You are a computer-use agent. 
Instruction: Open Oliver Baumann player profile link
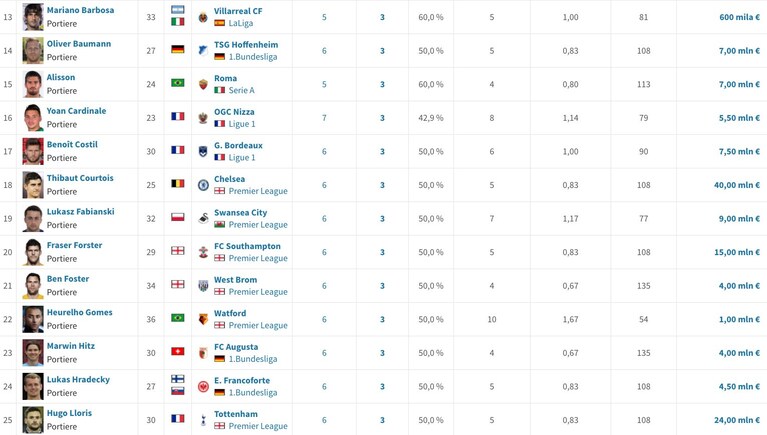(x=79, y=44)
